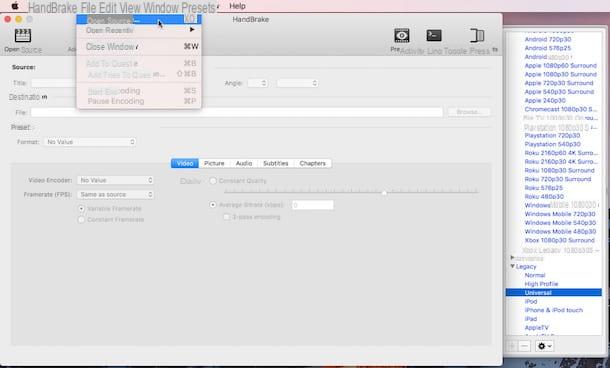Select Variable Framerate radio button
Image resolution: width=610 pixels, height=368 pixels.
pos(81,209)
